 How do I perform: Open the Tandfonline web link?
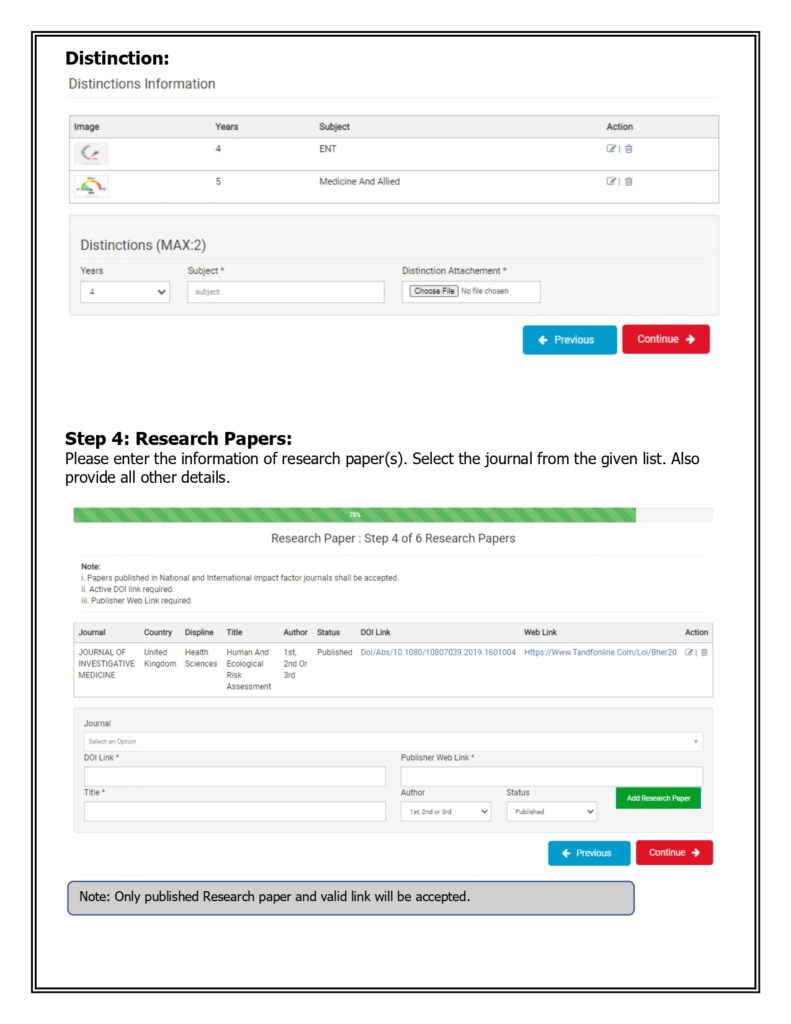click(600, 652)
